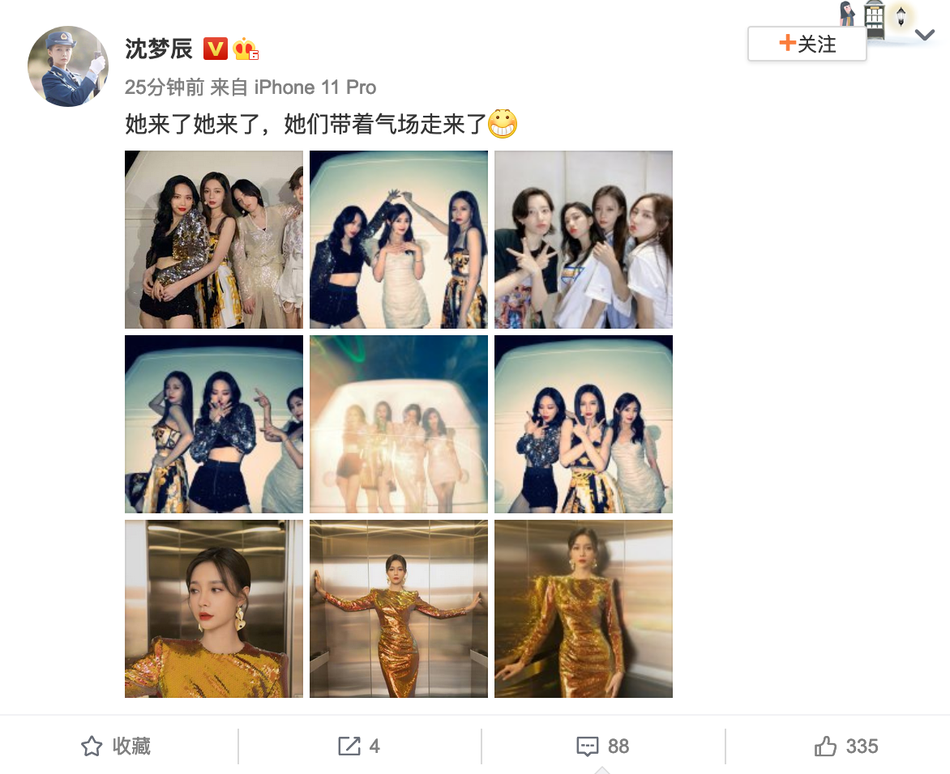Click the repost share icon

tap(349, 746)
